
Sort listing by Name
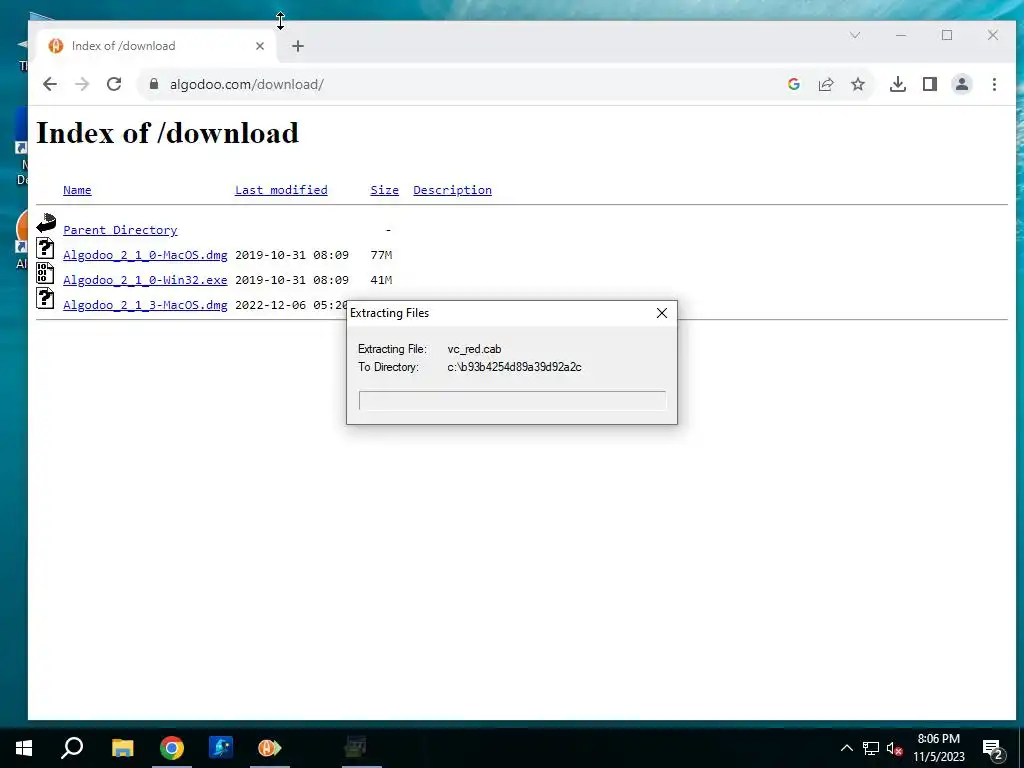coord(77,190)
